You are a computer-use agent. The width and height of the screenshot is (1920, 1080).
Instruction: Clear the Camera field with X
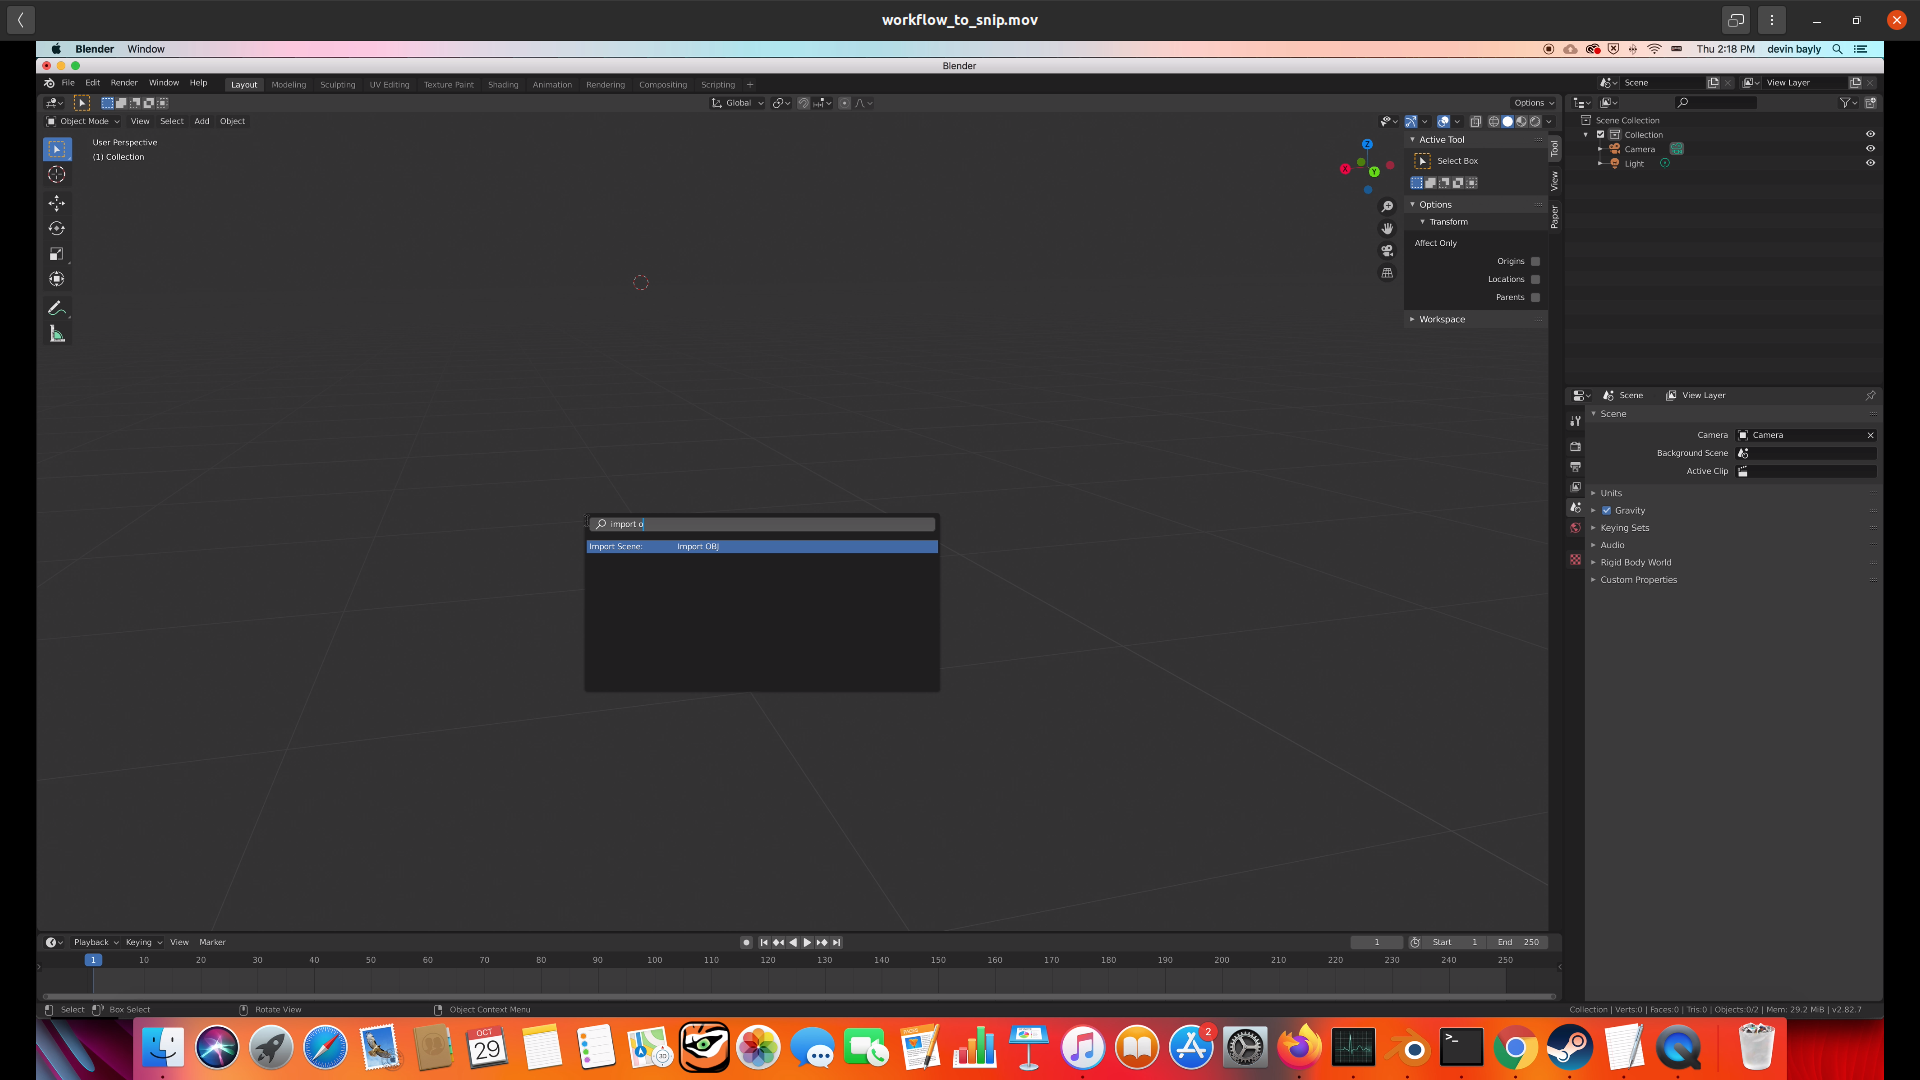(1870, 436)
